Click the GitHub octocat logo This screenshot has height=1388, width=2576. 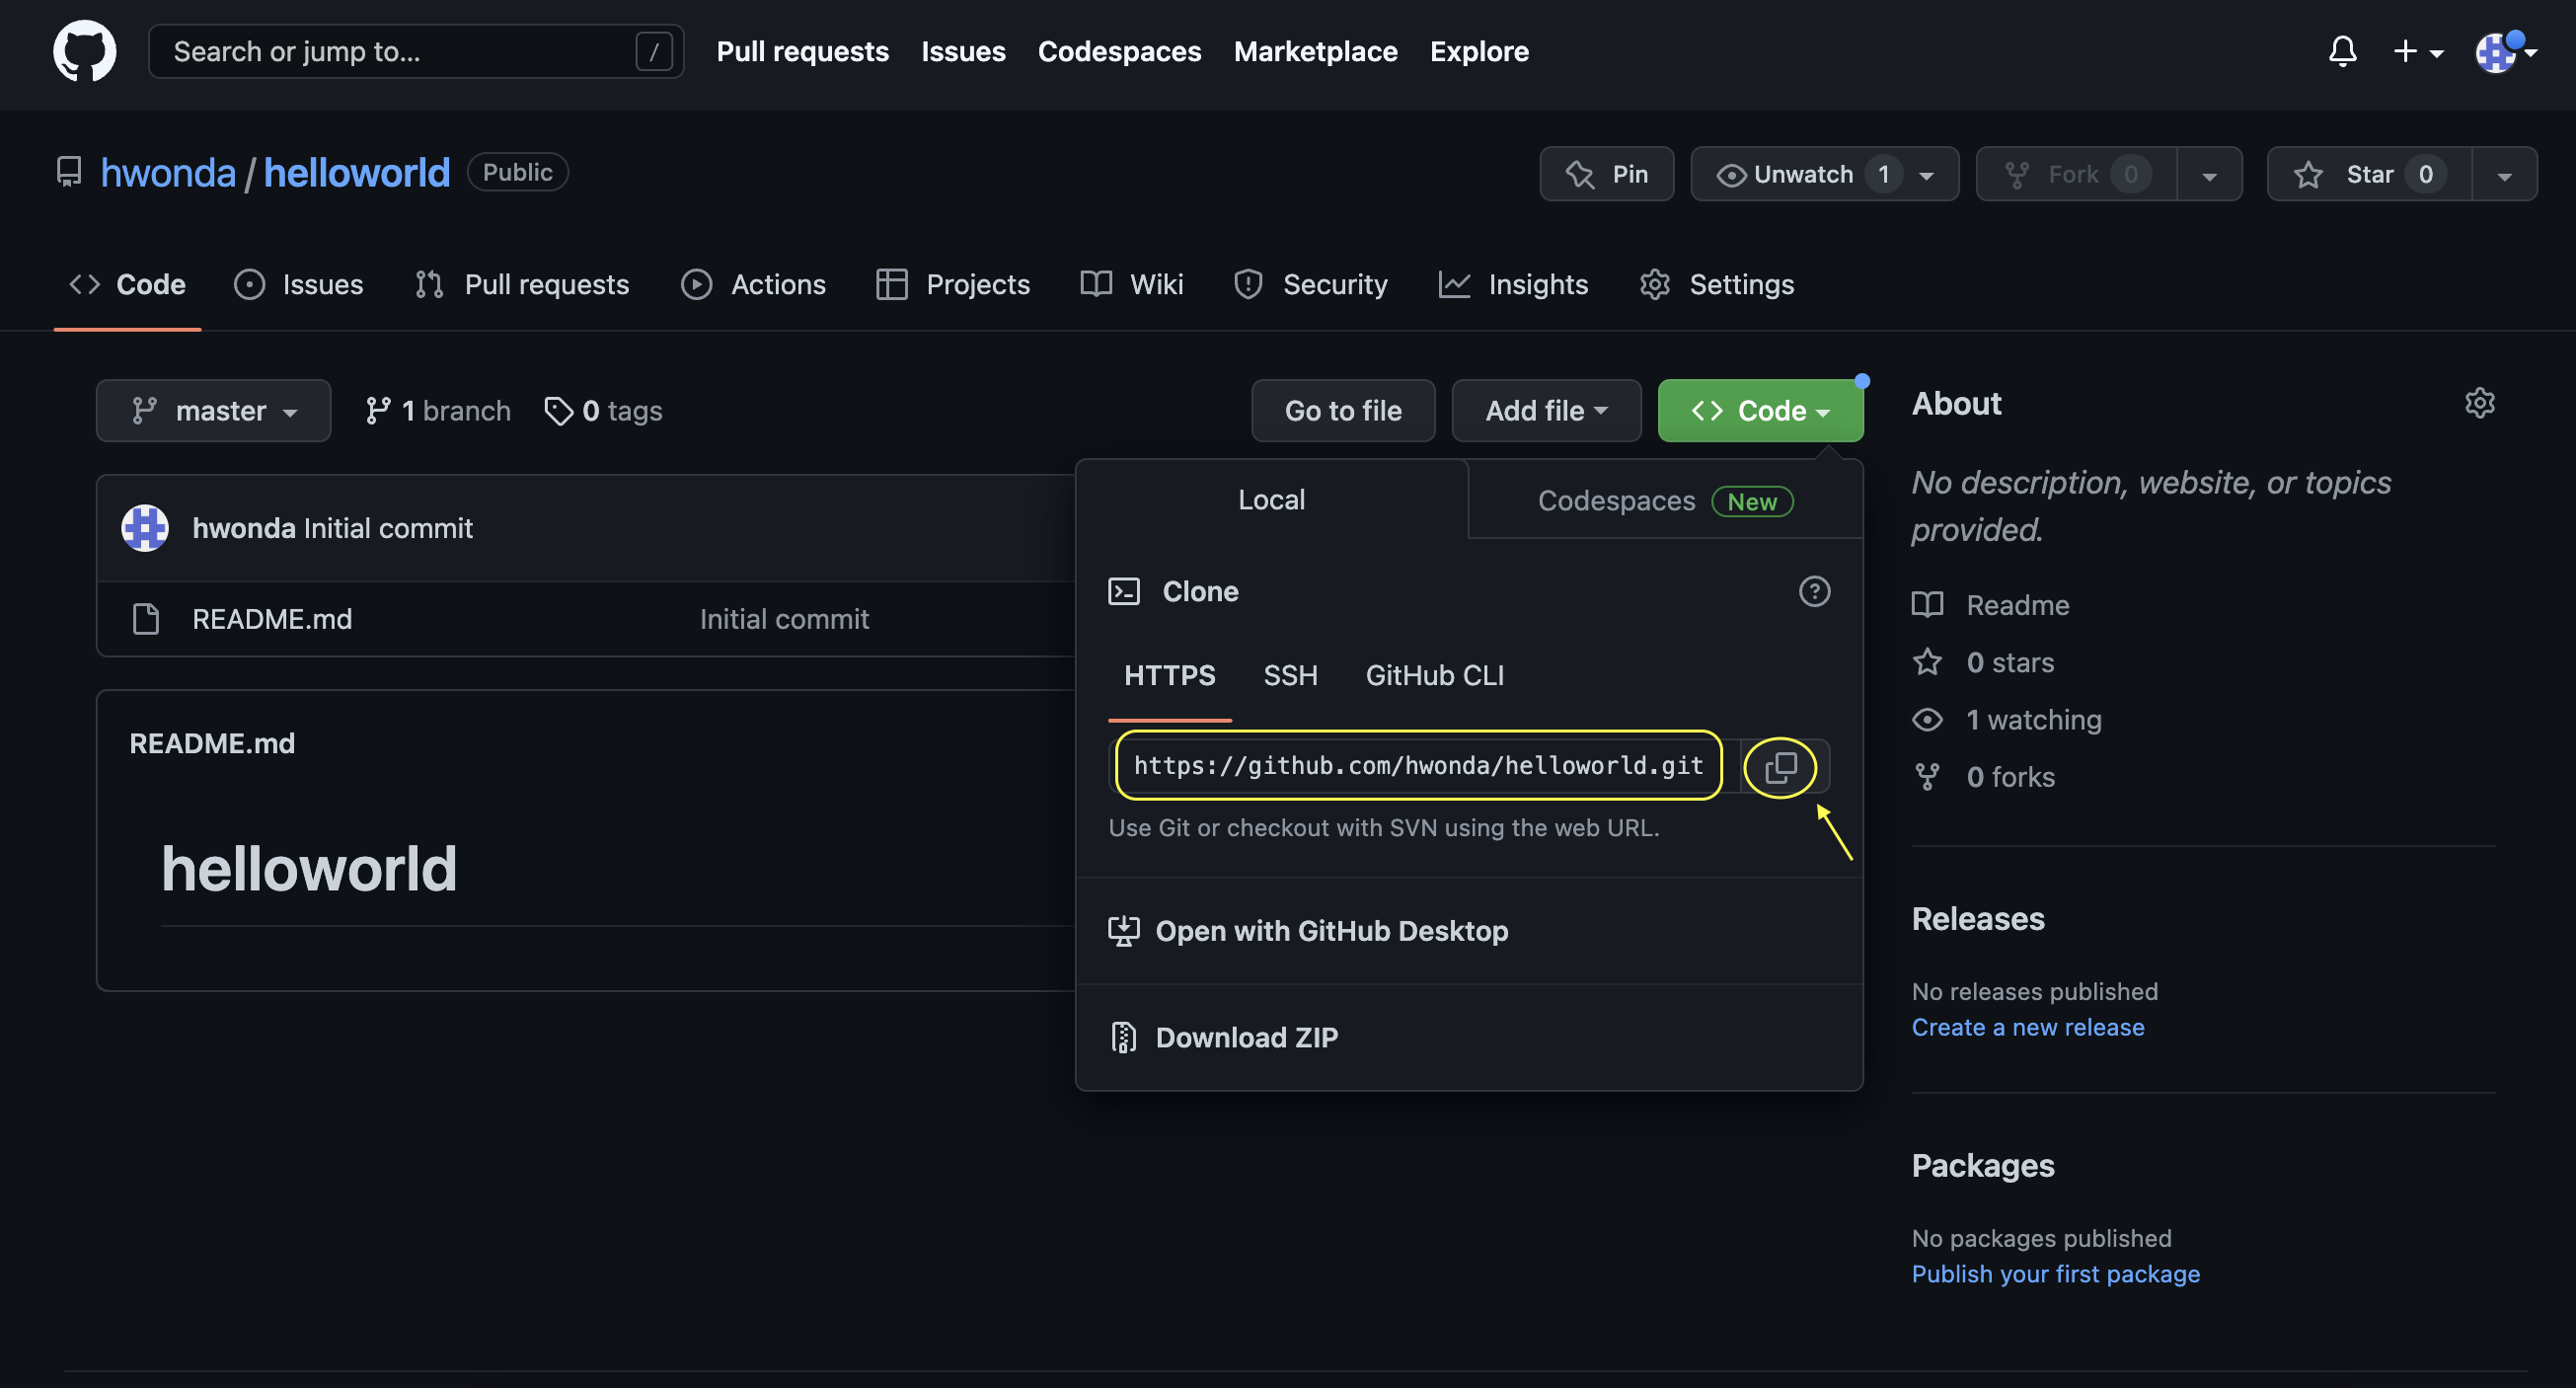(84, 51)
